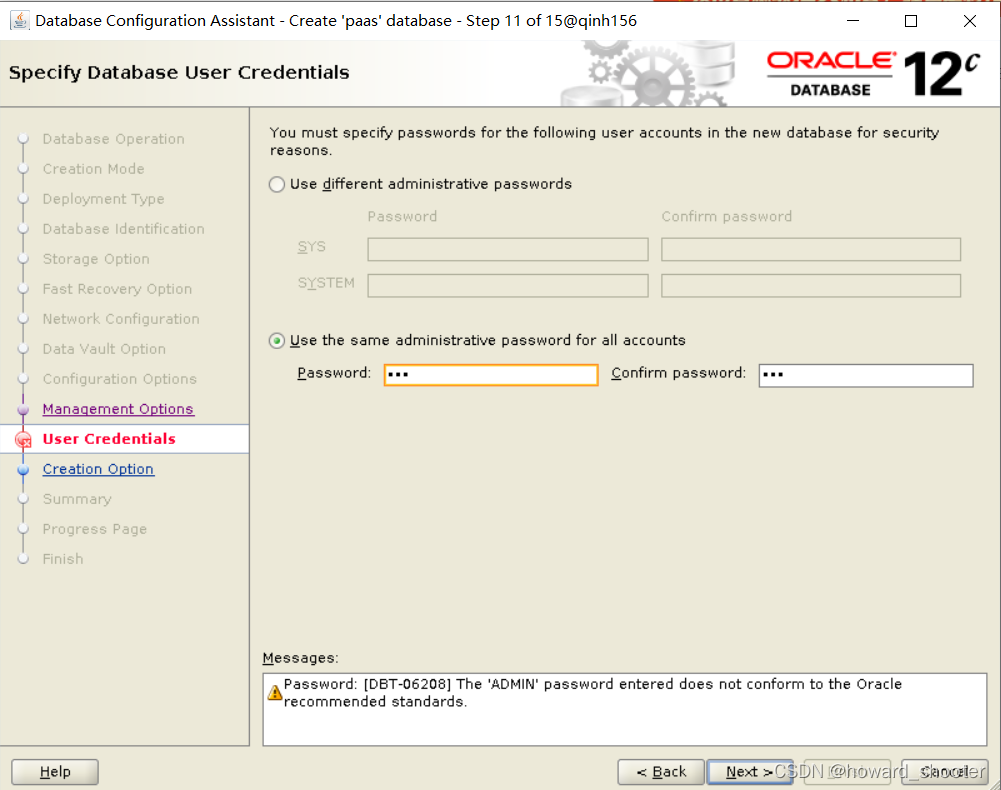Click the Finish step indicator circle
The width and height of the screenshot is (1001, 790).
[x=22, y=558]
